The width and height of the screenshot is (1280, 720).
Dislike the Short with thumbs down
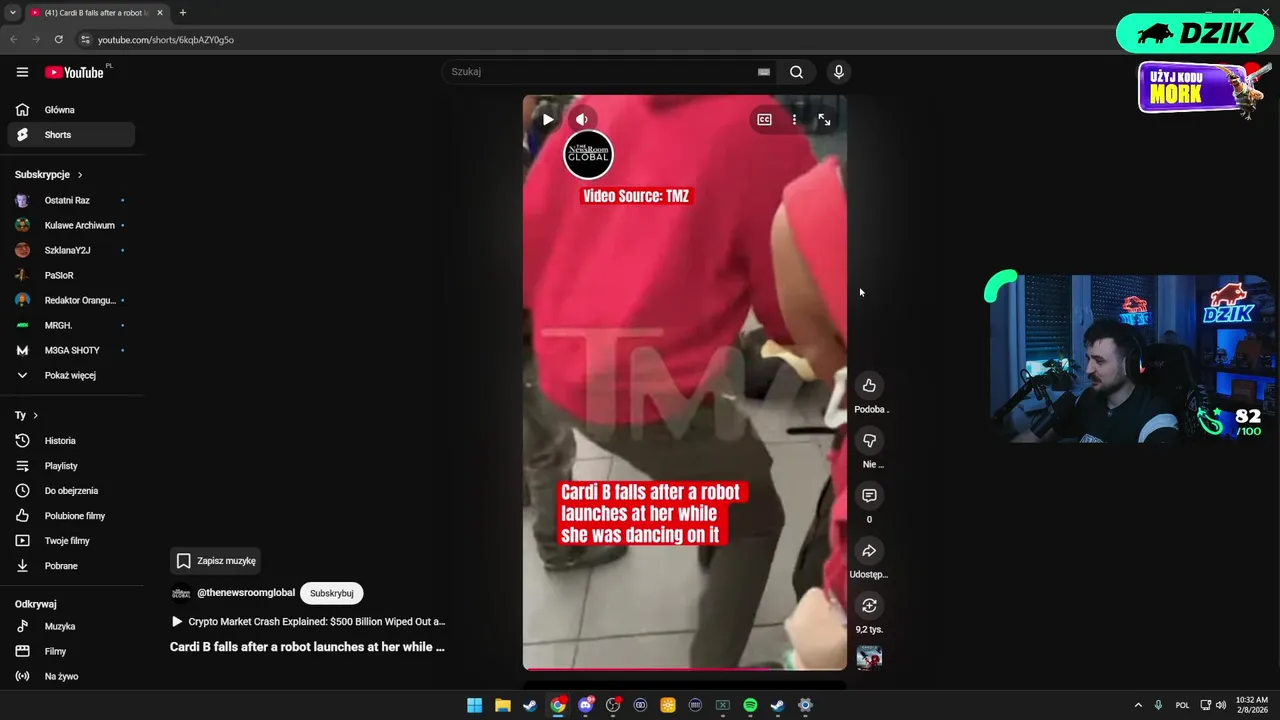pos(869,441)
